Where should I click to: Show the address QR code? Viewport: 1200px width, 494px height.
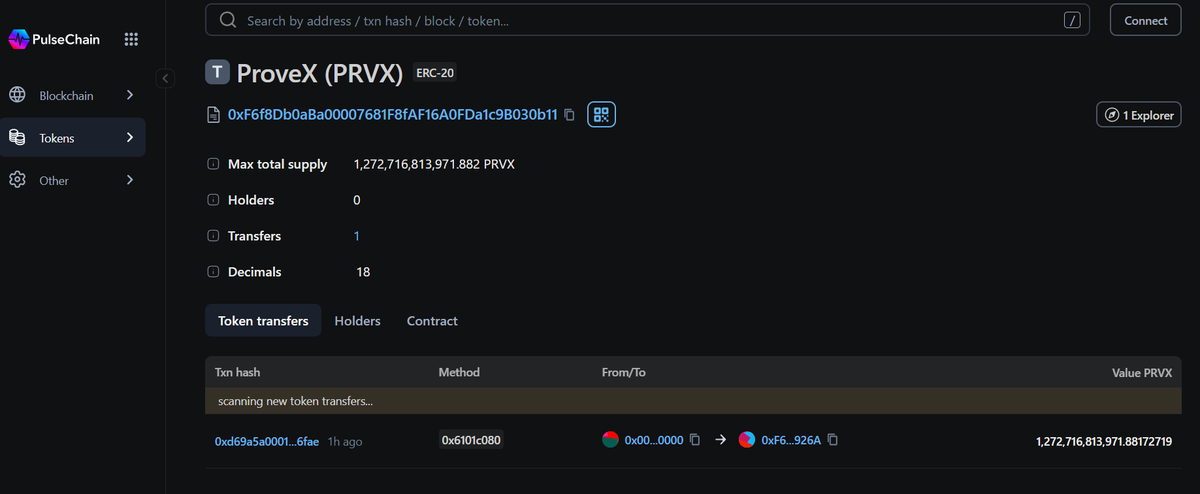(601, 115)
